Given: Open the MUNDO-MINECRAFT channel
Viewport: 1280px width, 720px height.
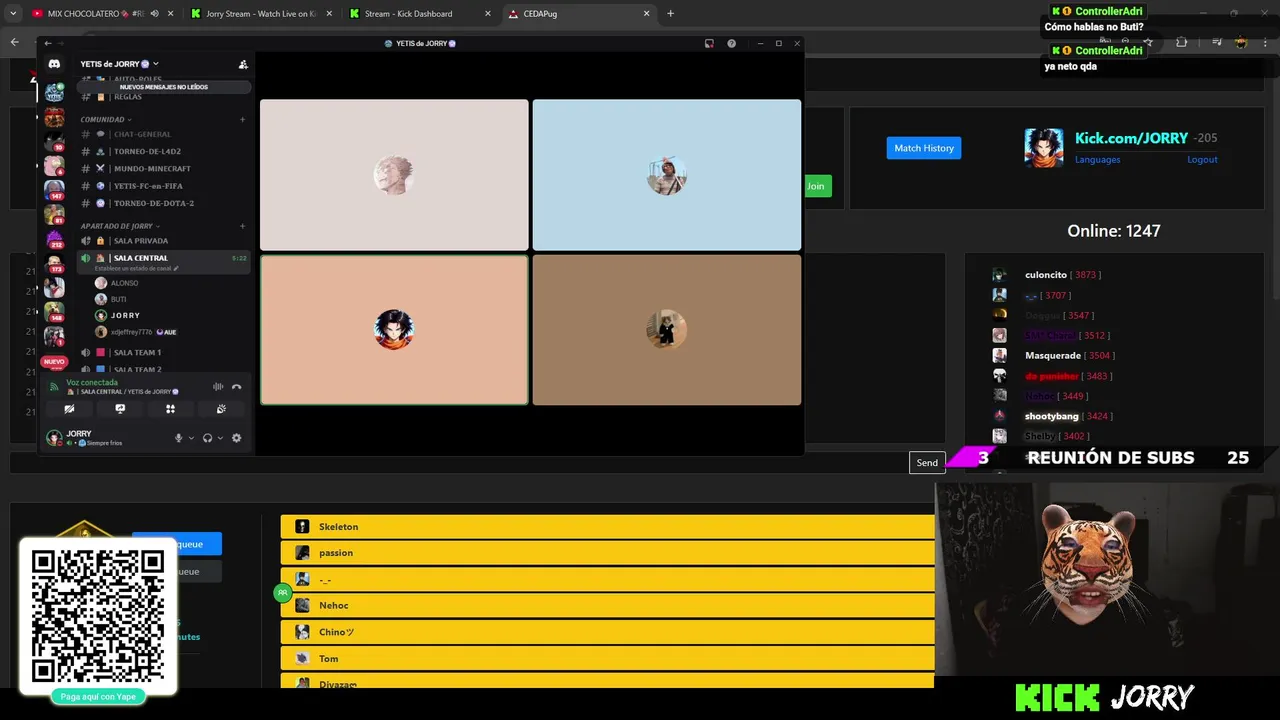Looking at the screenshot, I should [x=164, y=168].
